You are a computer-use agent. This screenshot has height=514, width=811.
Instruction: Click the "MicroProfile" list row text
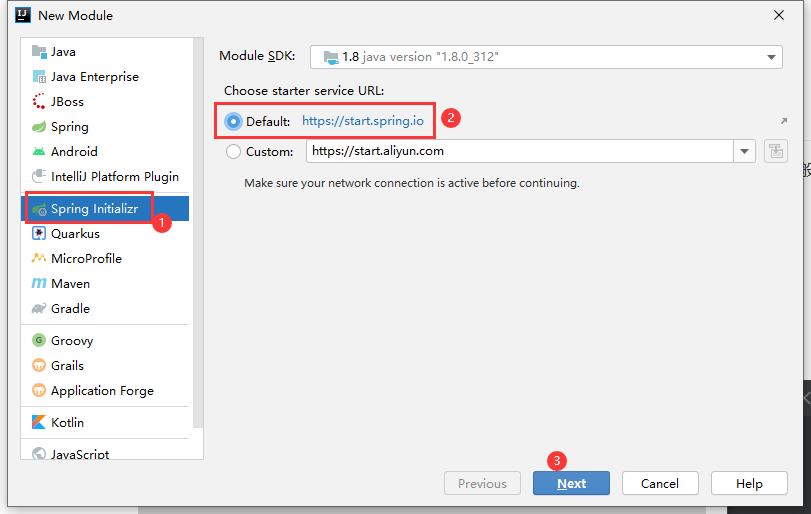tap(86, 259)
